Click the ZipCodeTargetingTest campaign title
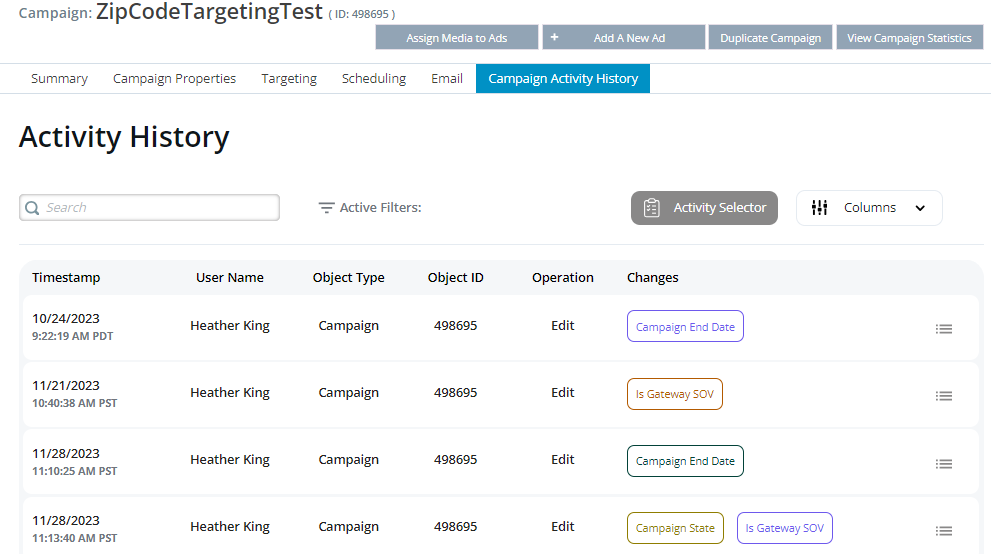This screenshot has width=991, height=554. tap(209, 12)
